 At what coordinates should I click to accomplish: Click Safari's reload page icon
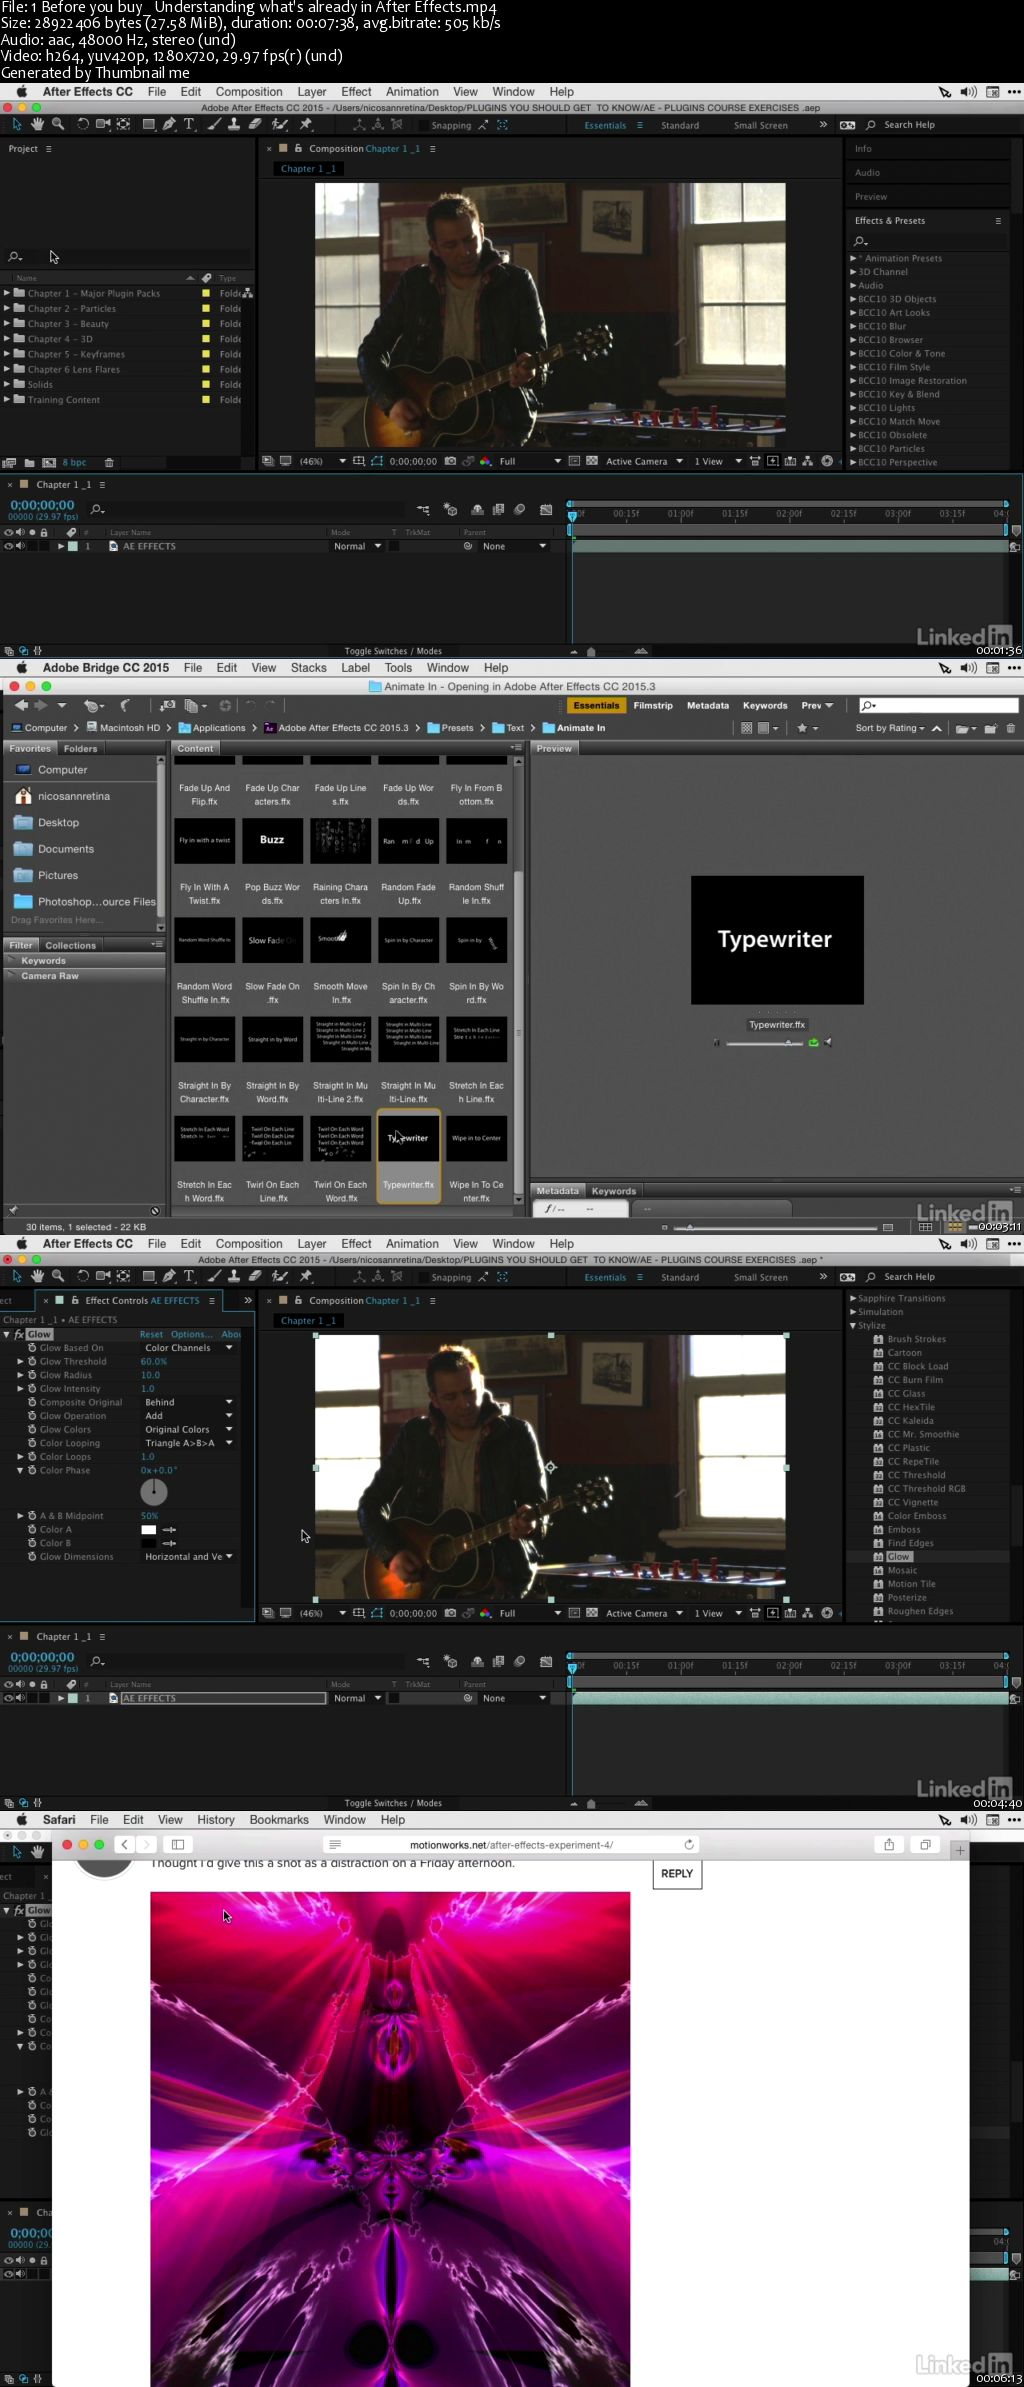(x=689, y=1844)
